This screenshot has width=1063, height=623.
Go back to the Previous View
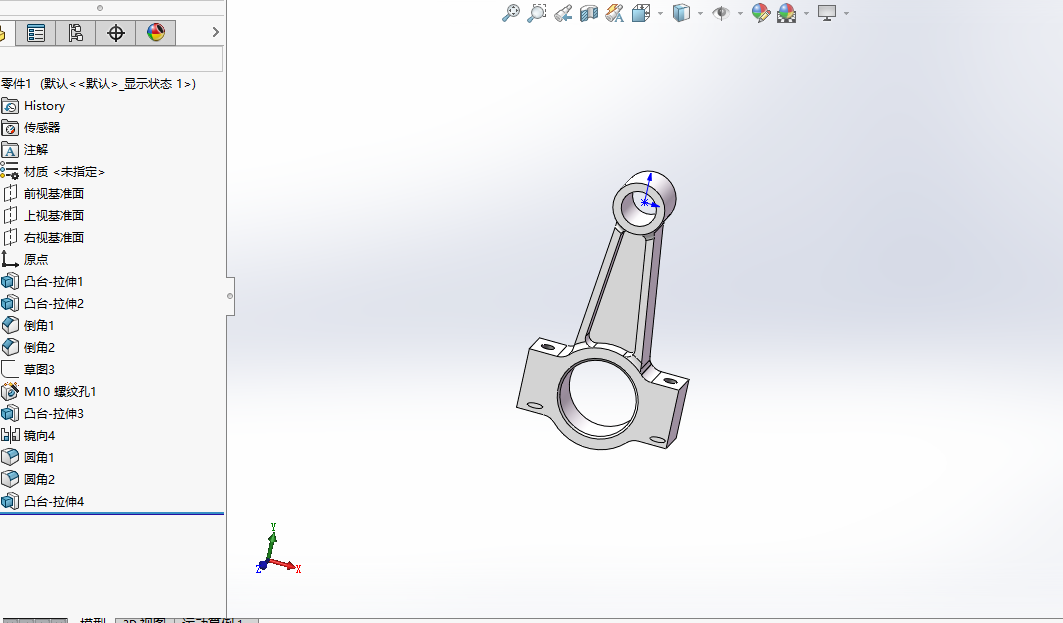563,13
